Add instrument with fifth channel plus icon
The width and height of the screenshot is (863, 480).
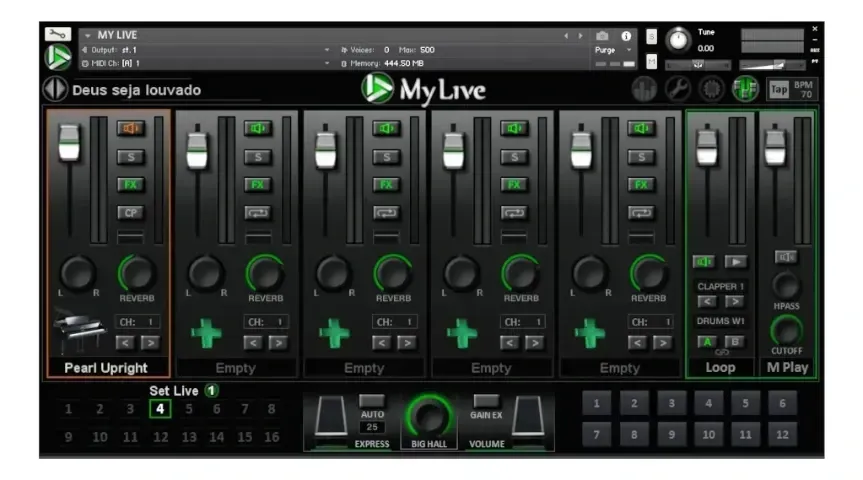pyautogui.click(x=589, y=334)
